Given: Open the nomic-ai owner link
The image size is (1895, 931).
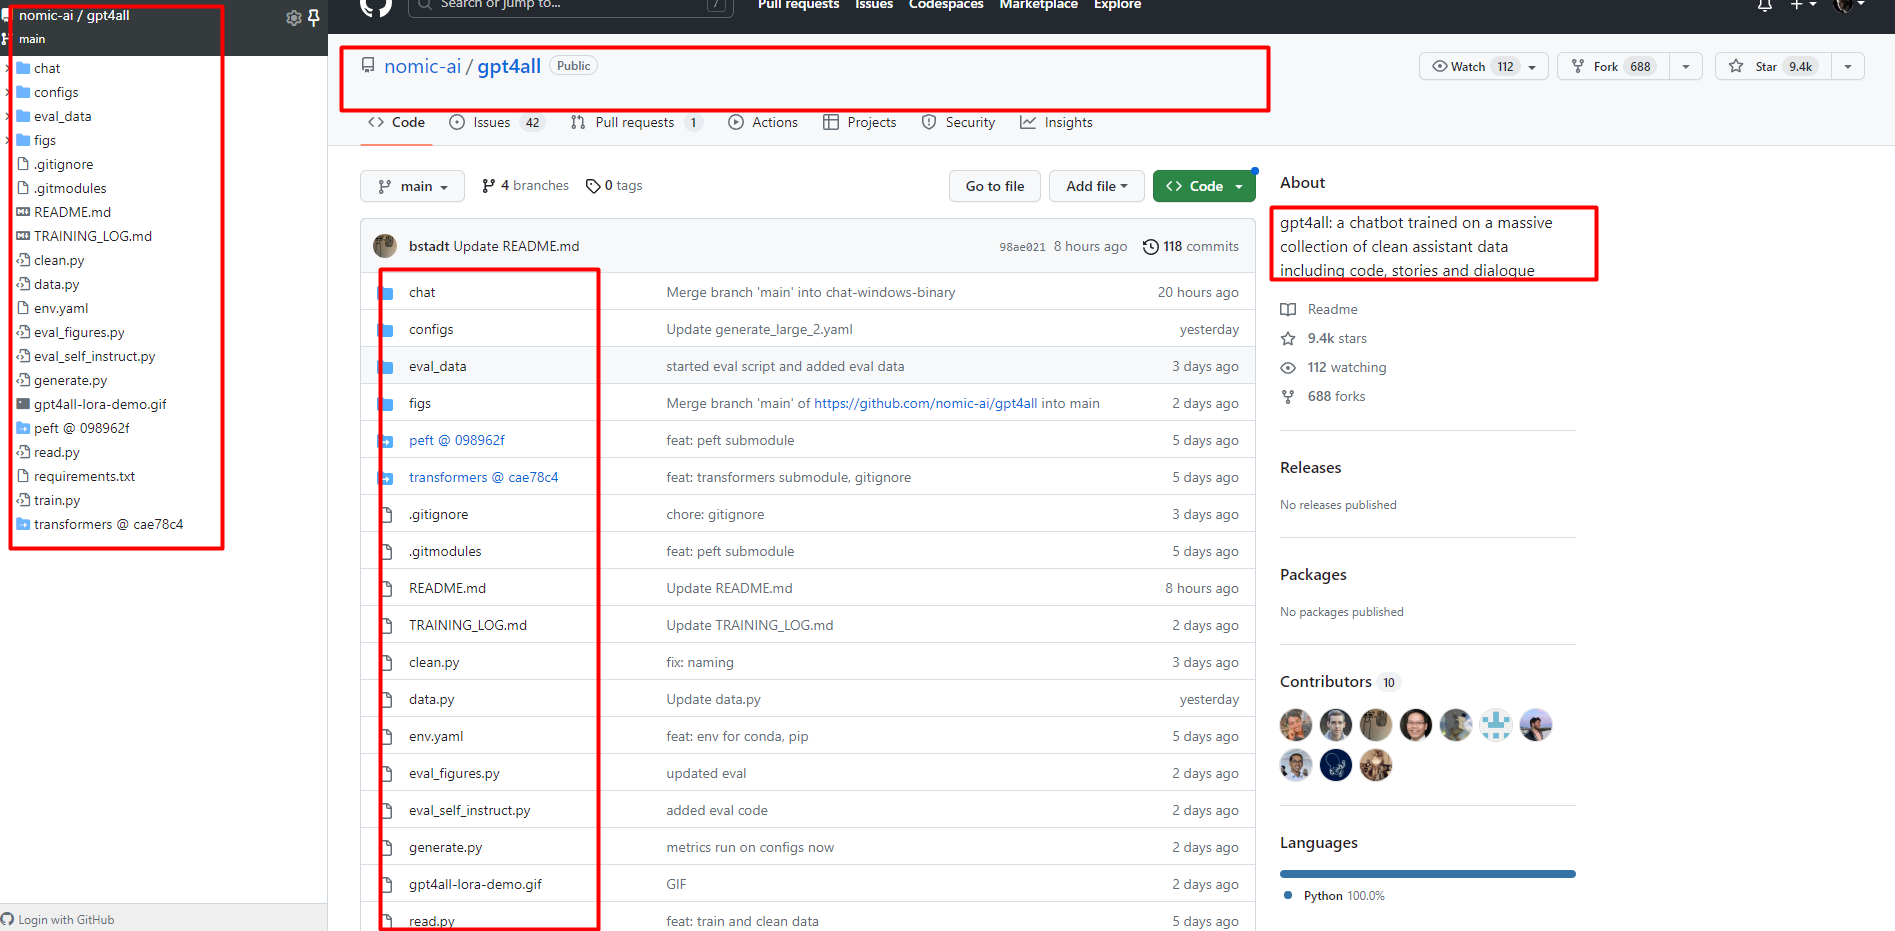Looking at the screenshot, I should (x=422, y=66).
